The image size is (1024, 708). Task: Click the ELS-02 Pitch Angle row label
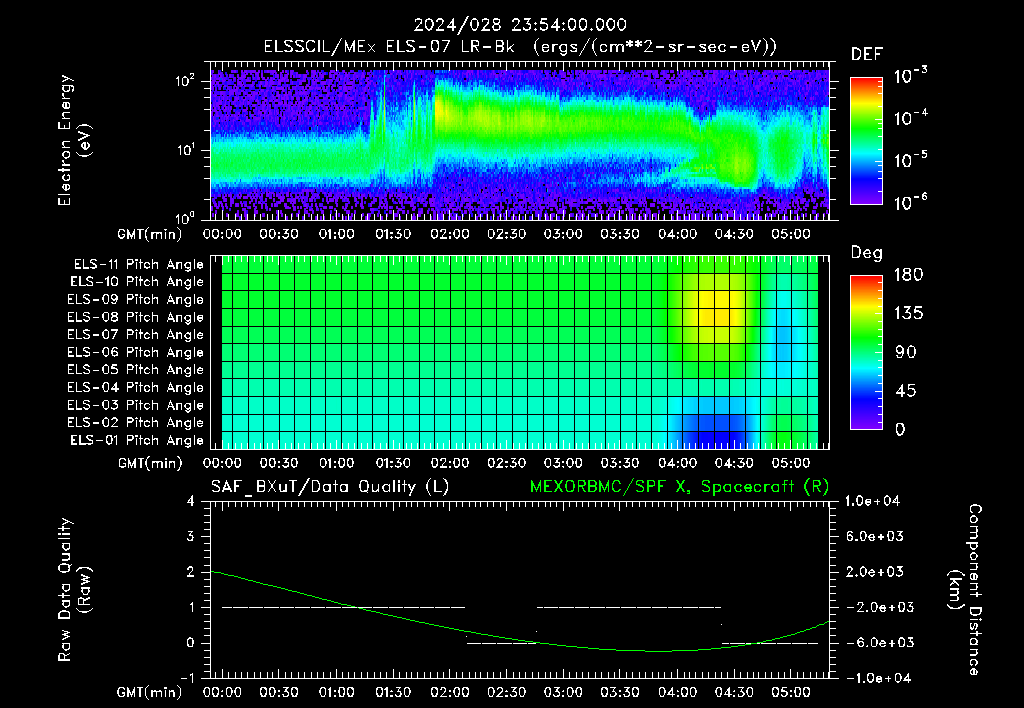(136, 423)
